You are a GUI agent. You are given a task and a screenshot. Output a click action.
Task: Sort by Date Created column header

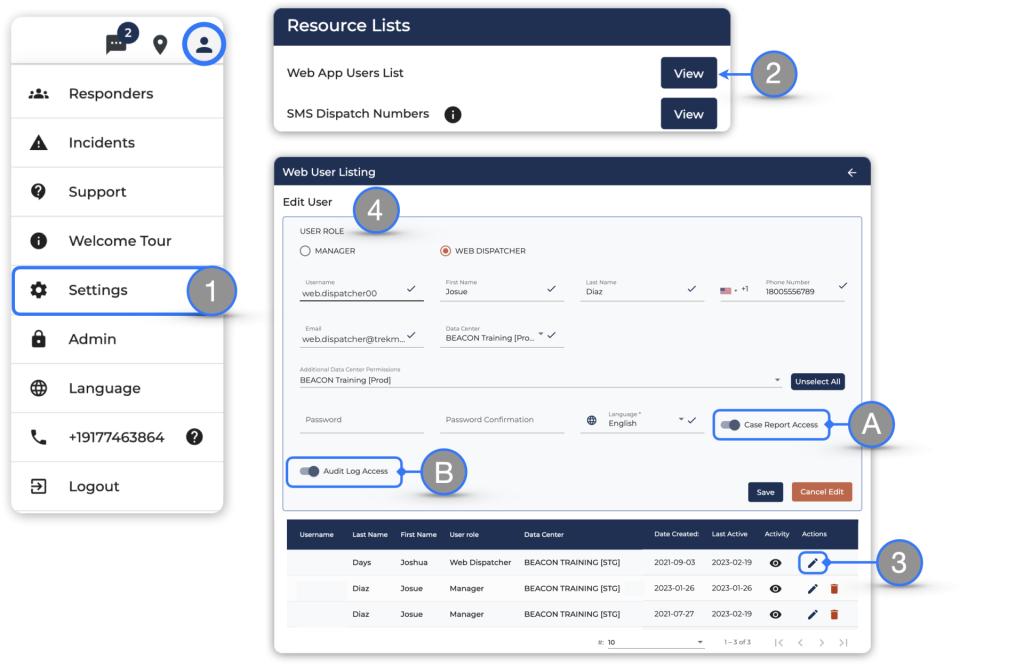pos(677,534)
